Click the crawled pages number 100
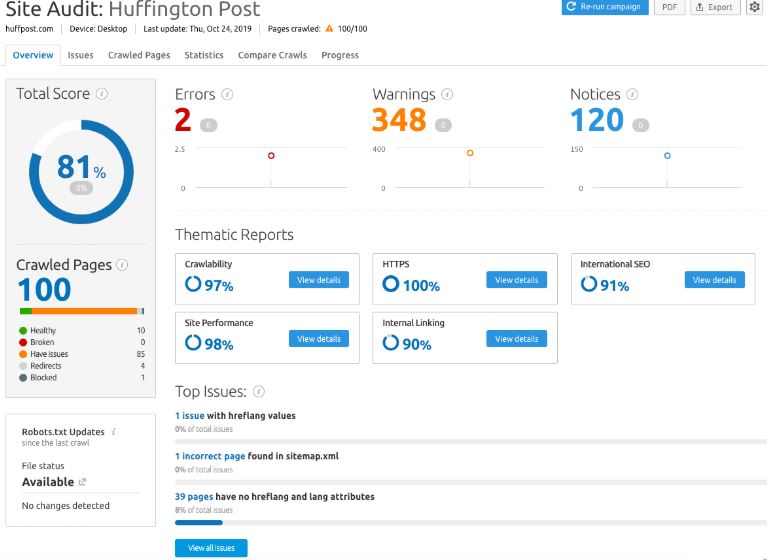The width and height of the screenshot is (767, 560). pyautogui.click(x=44, y=289)
